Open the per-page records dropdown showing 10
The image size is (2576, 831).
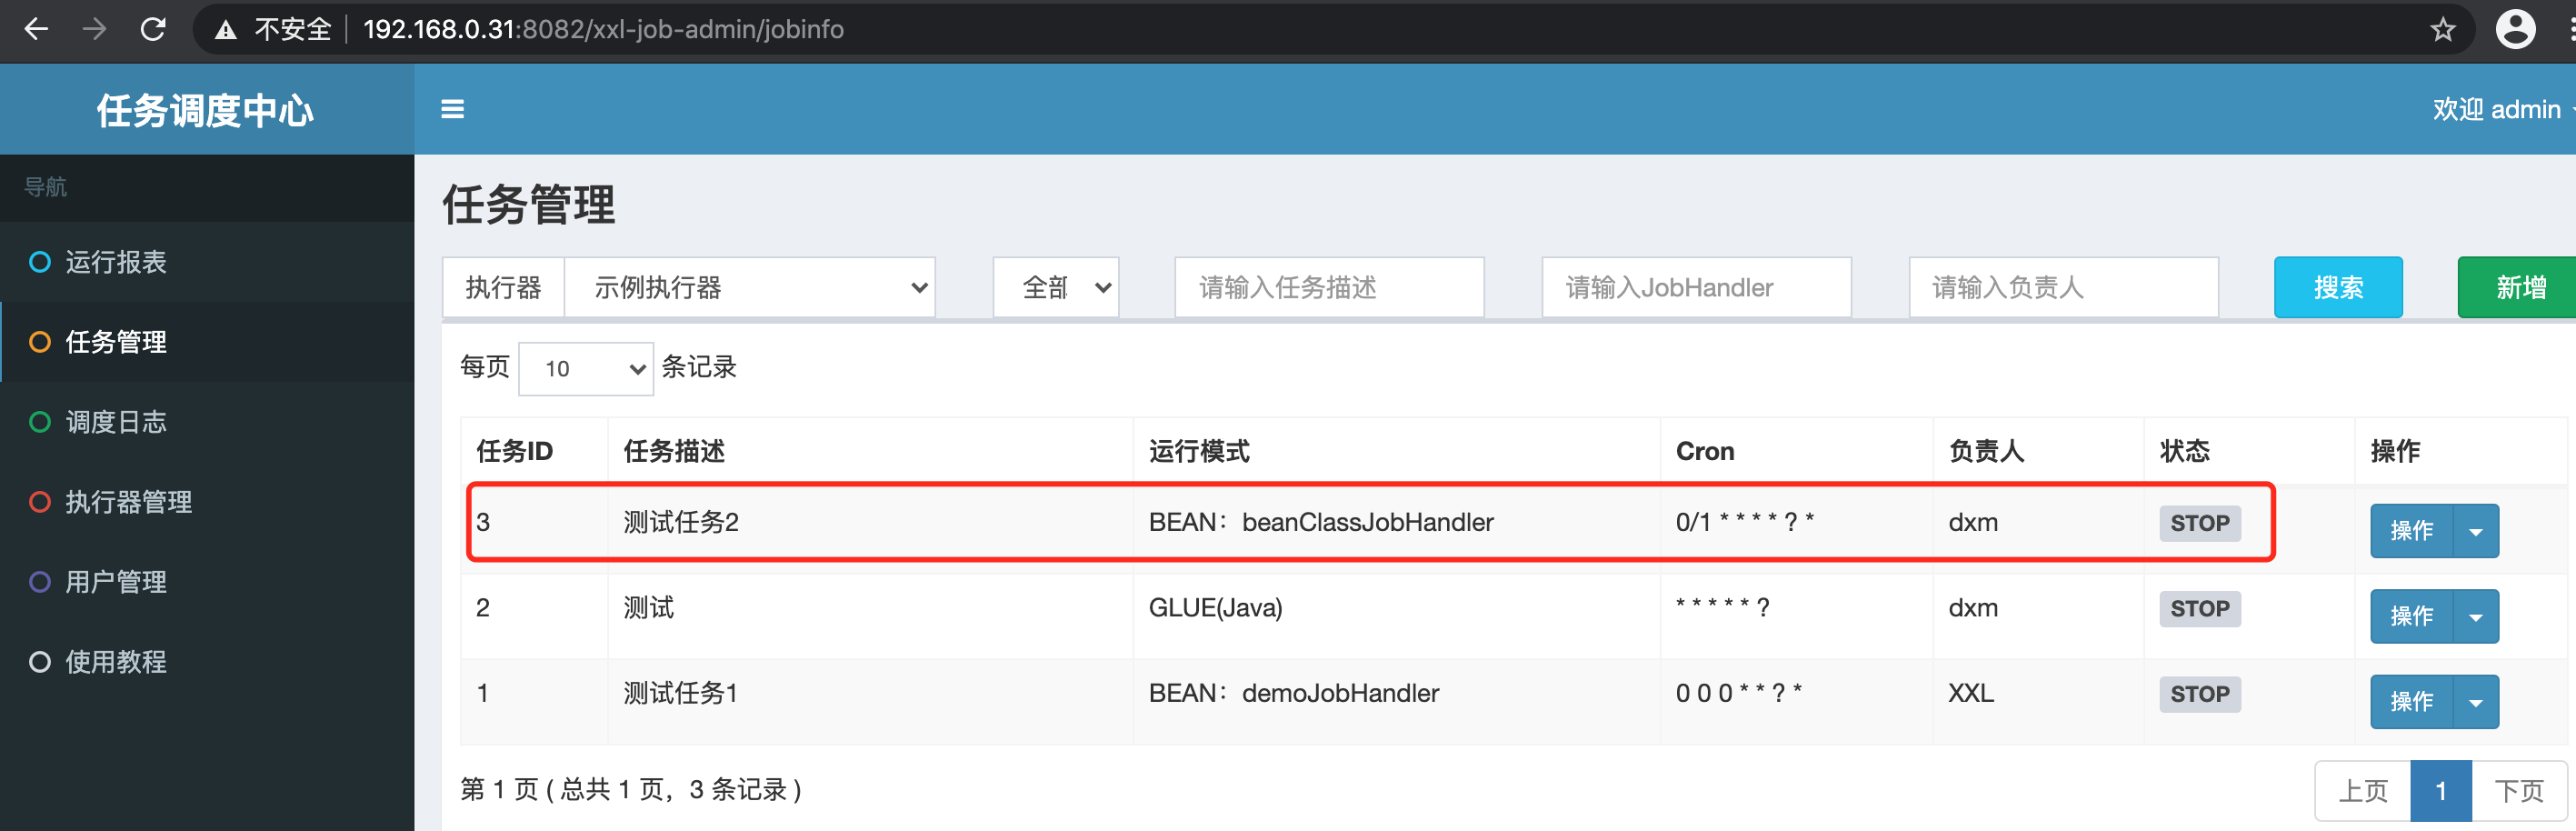586,369
